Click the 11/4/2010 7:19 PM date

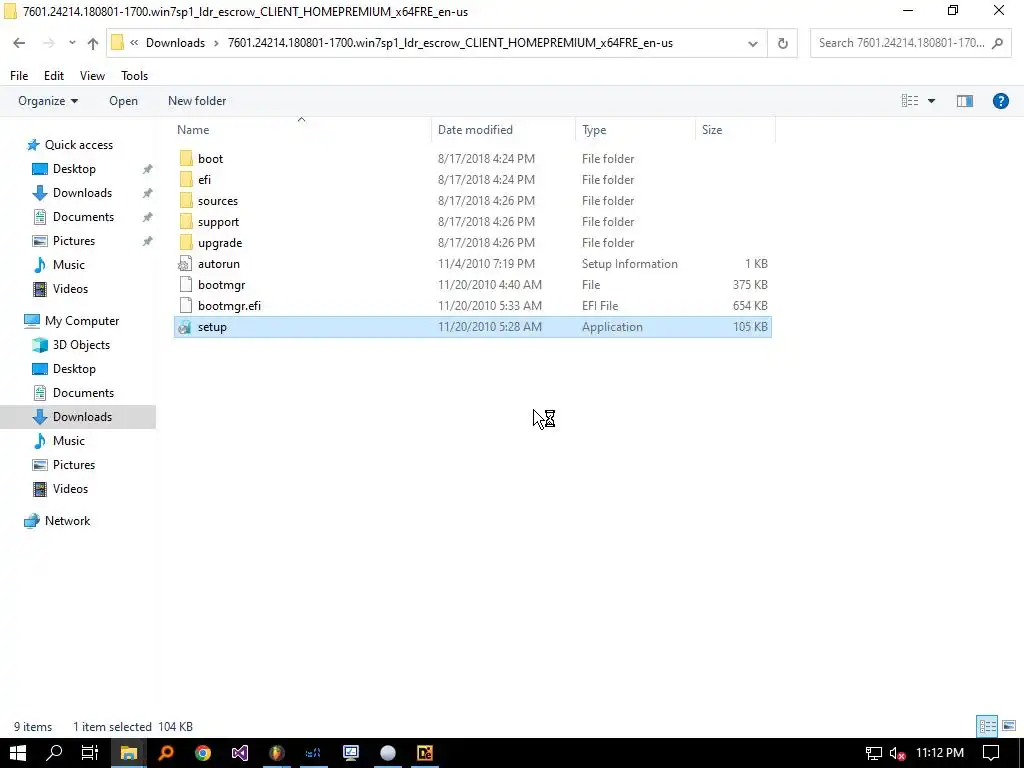486,264
